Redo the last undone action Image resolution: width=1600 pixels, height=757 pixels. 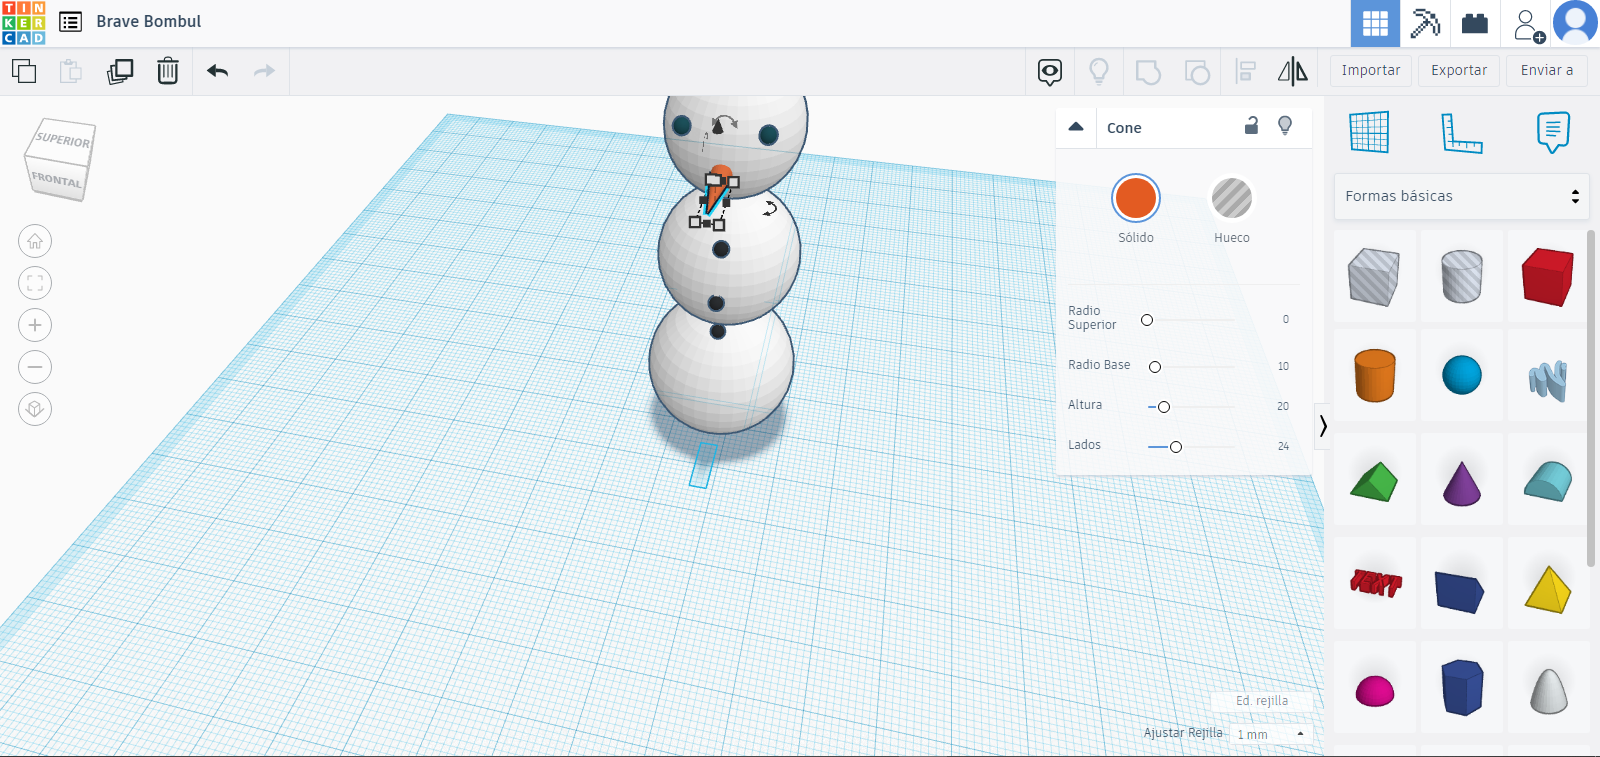click(x=264, y=71)
